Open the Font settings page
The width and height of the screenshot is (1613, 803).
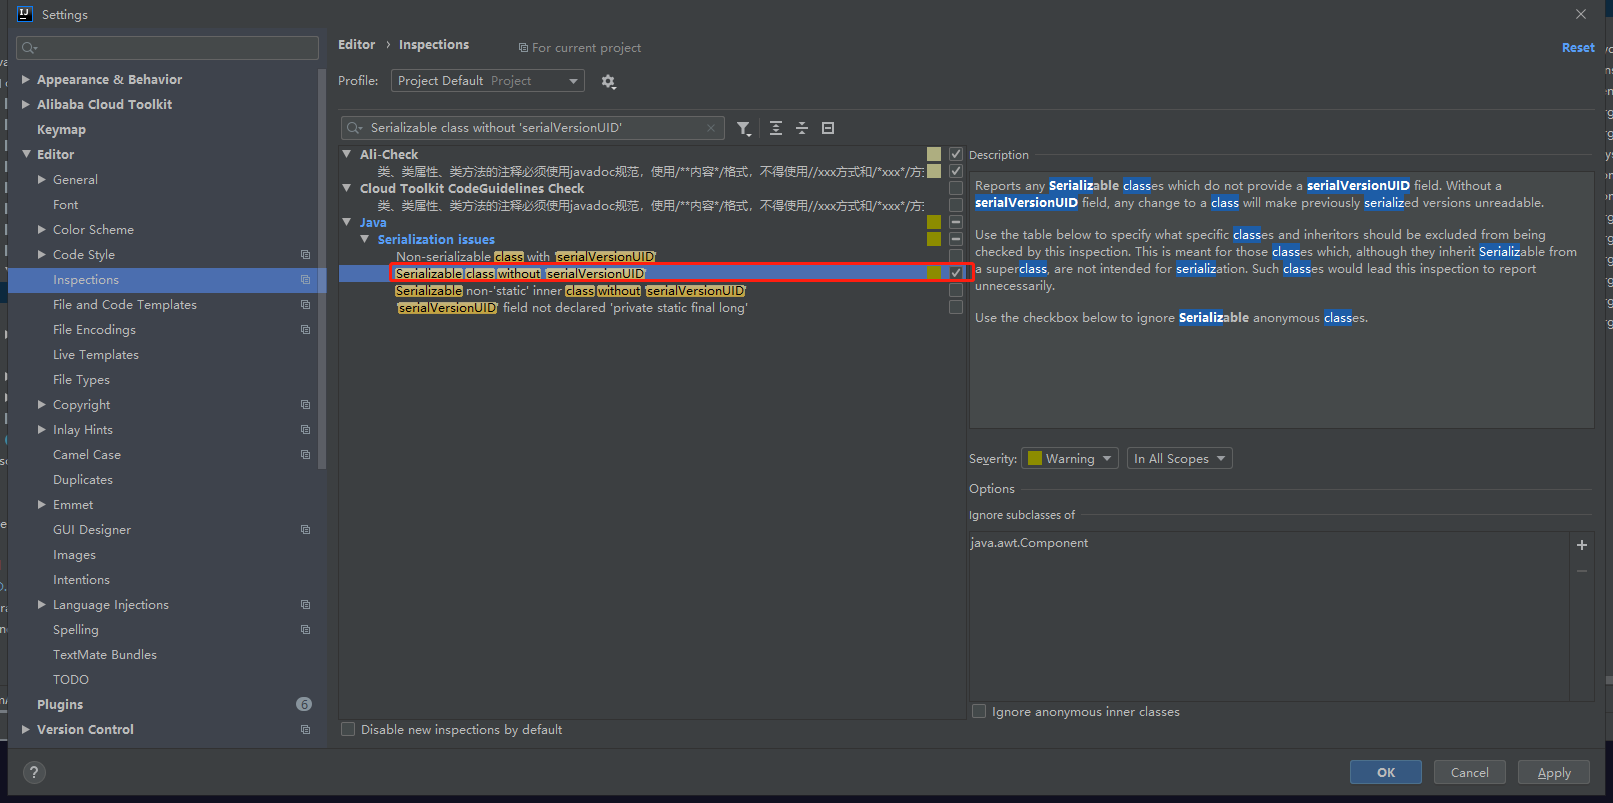pos(65,205)
